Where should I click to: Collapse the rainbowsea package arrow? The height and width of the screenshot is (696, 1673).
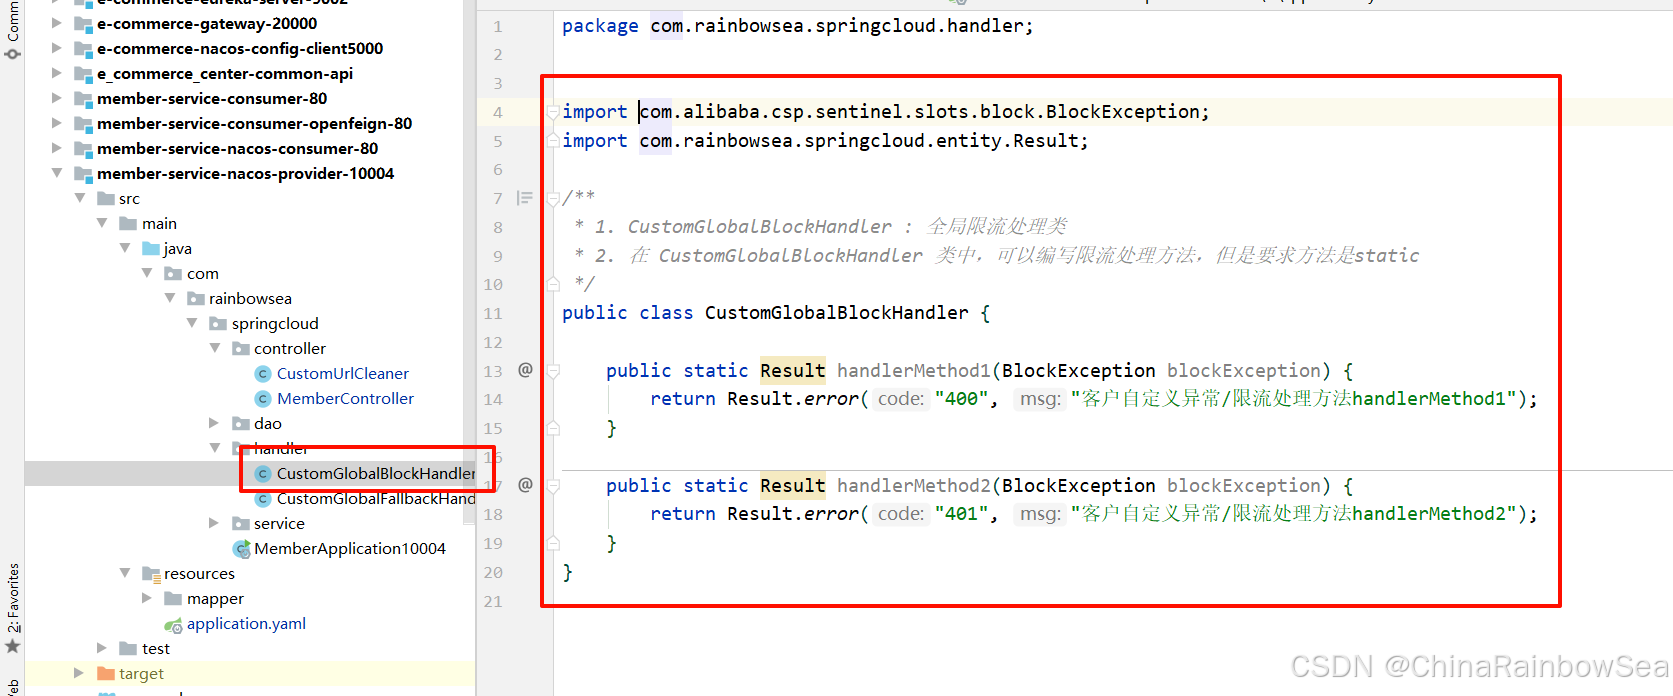pos(170,298)
